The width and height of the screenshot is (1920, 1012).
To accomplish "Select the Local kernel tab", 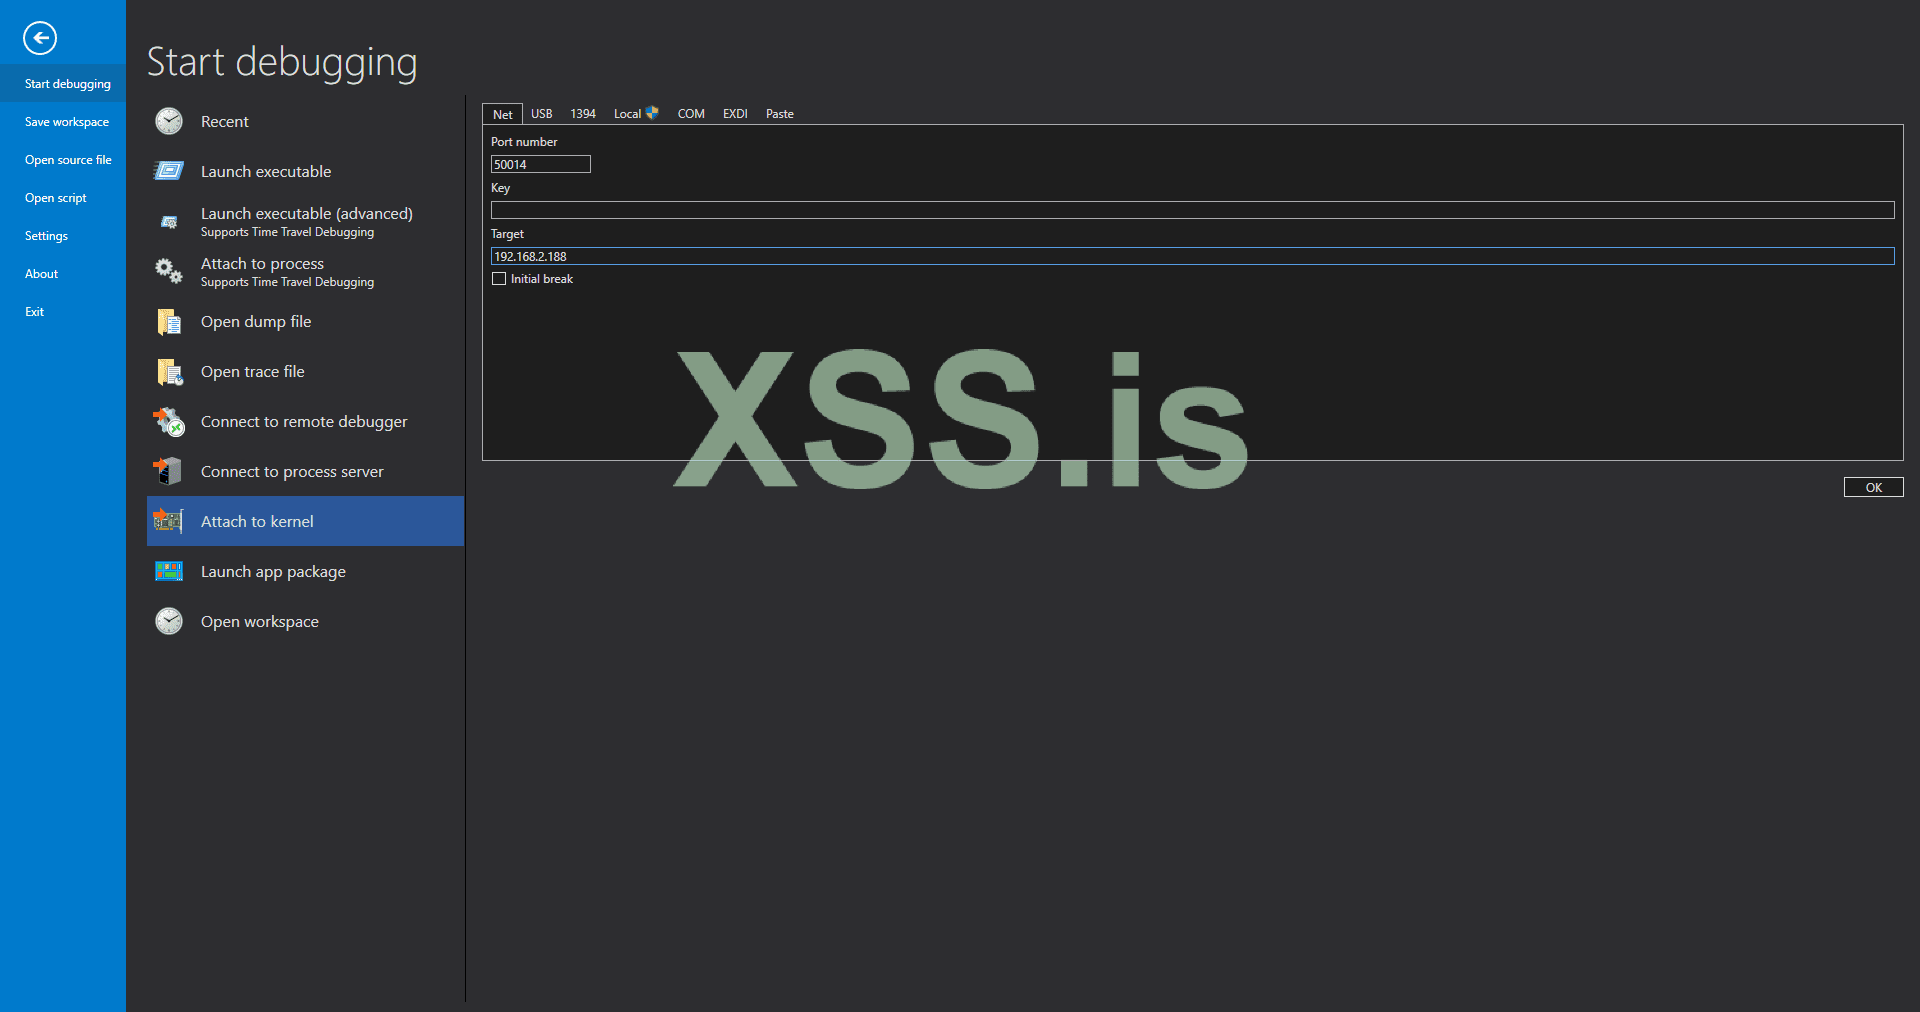I will point(636,114).
